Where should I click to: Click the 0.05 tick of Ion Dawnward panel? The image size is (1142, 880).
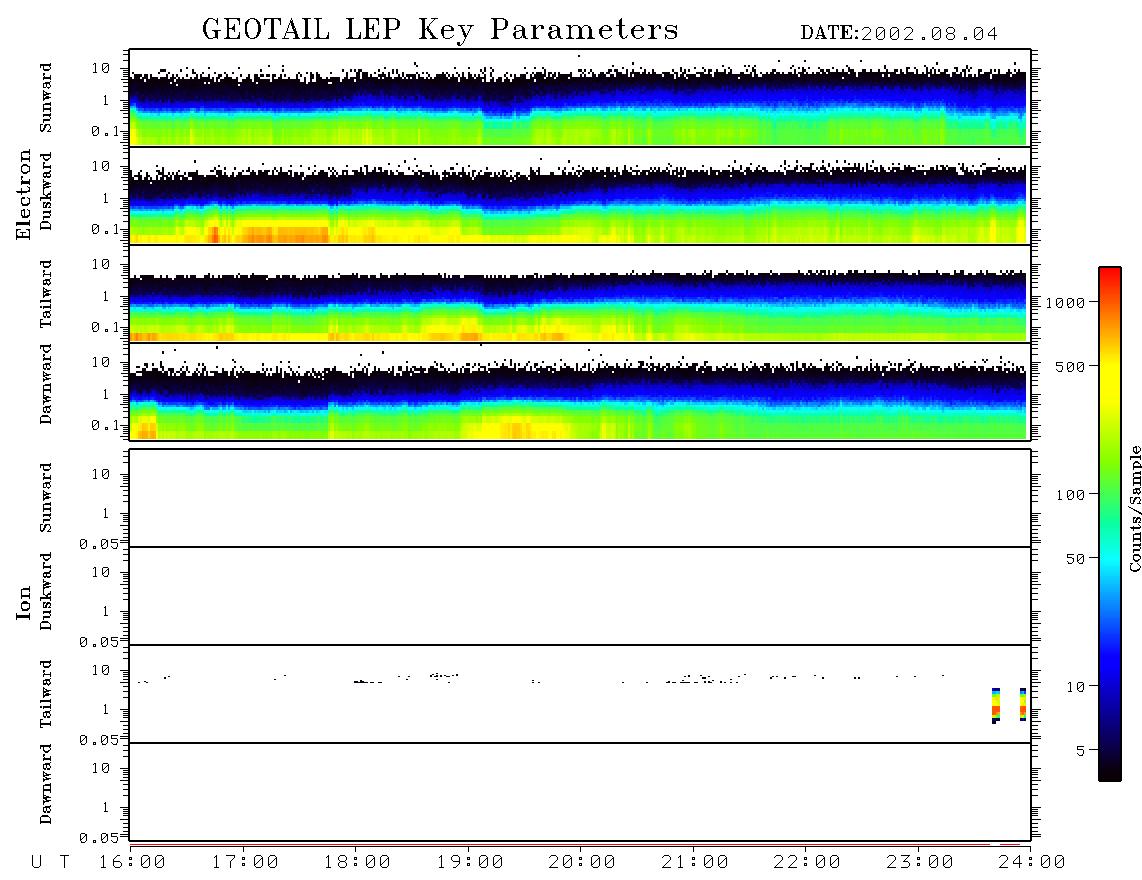click(x=98, y=838)
